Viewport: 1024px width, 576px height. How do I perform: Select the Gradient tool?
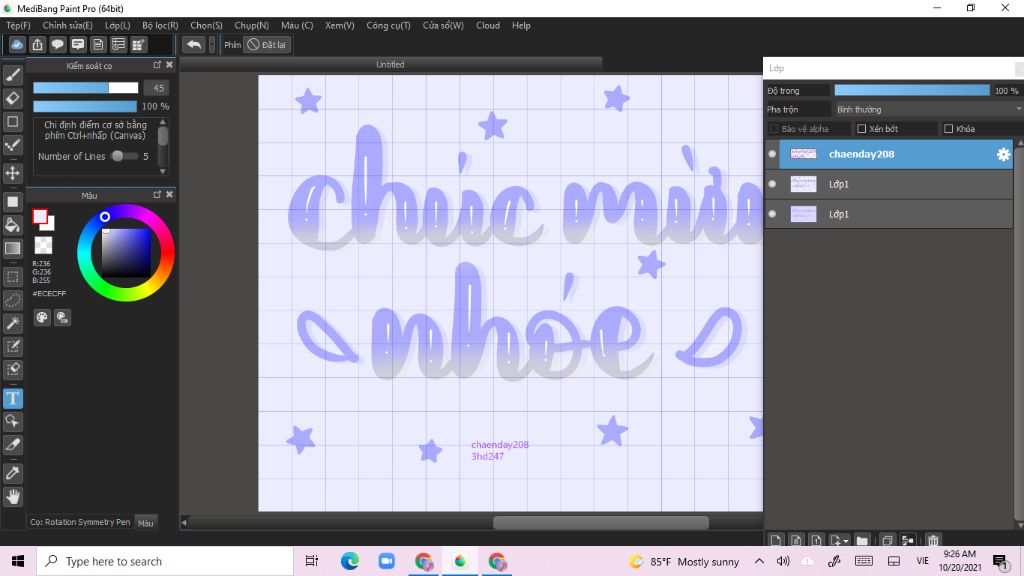click(x=12, y=248)
